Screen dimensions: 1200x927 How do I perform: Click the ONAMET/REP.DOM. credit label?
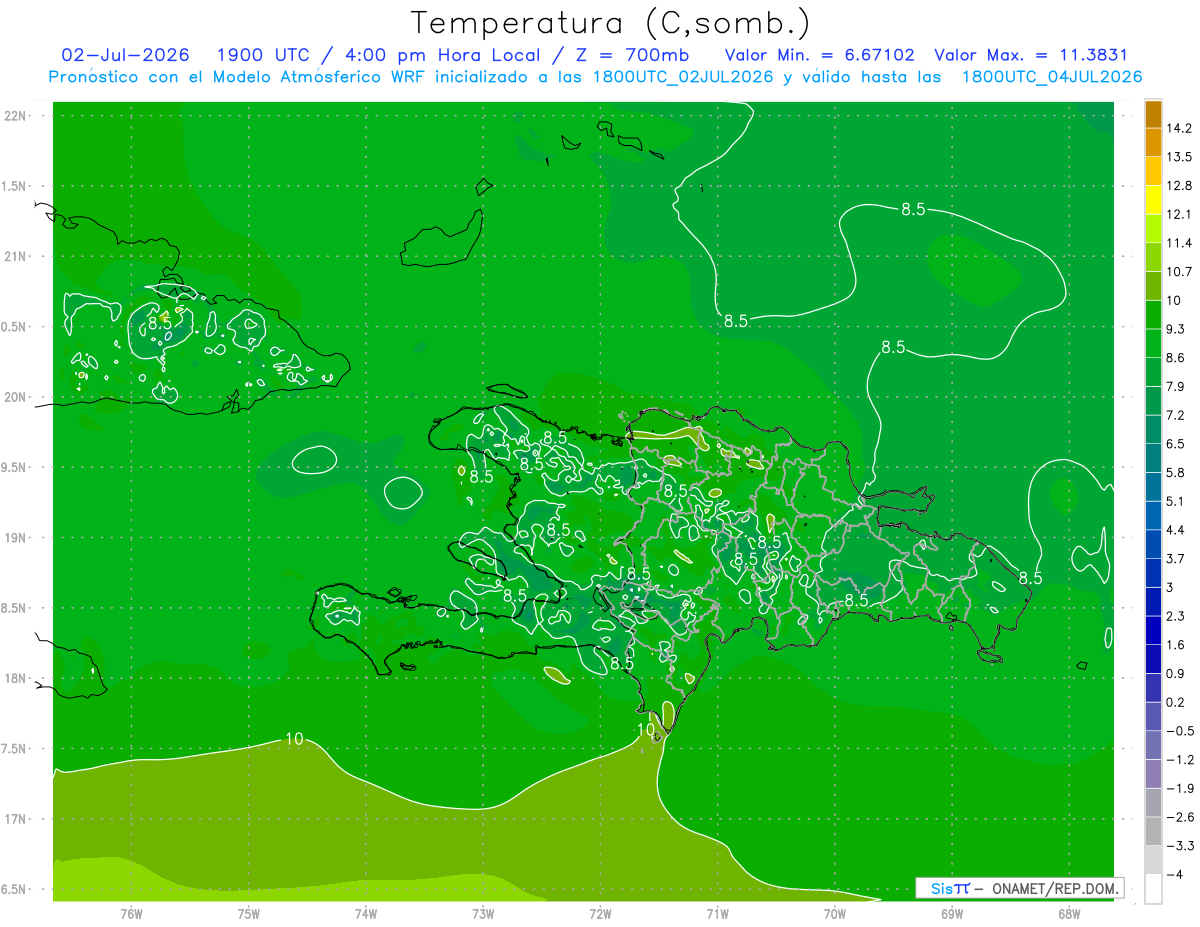click(x=1054, y=888)
